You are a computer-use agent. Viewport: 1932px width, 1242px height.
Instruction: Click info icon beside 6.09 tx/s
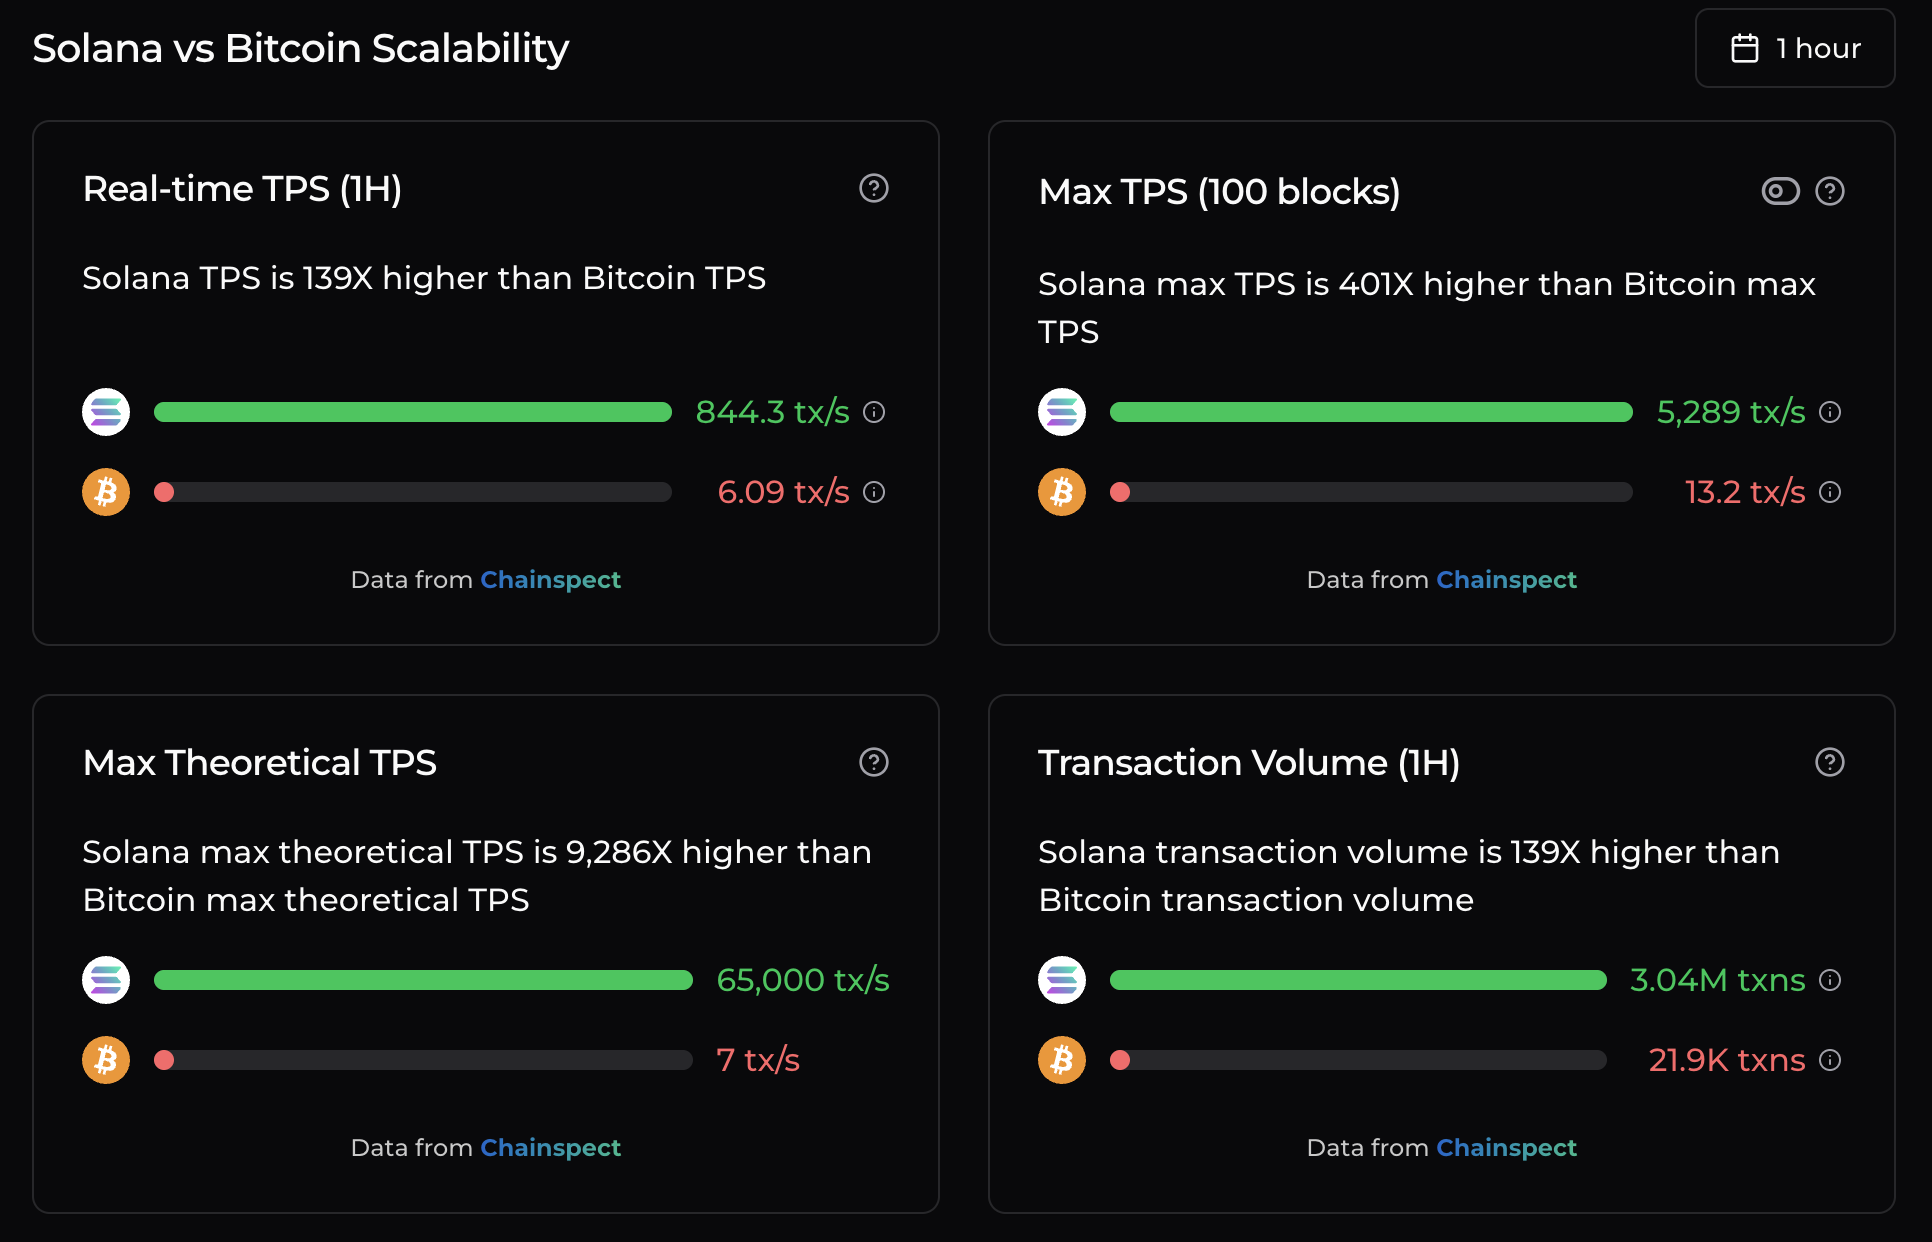click(874, 492)
